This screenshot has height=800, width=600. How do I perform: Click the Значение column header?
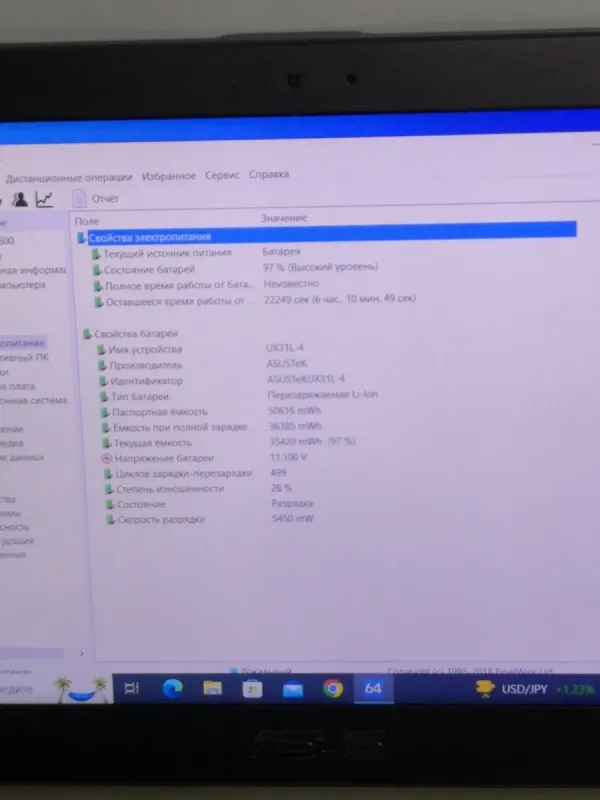coord(284,218)
